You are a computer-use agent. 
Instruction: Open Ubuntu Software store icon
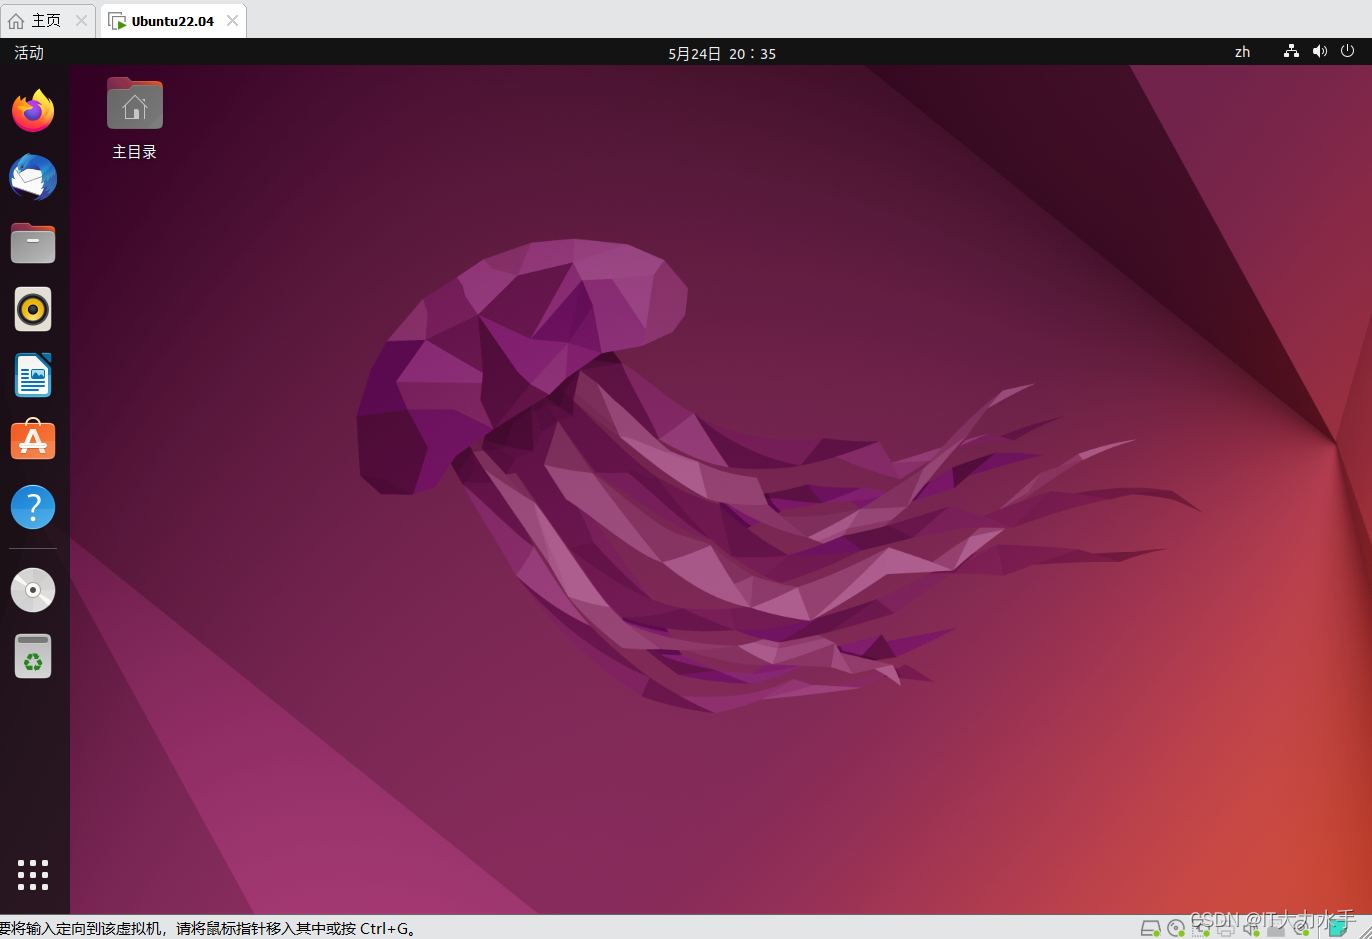pos(33,440)
